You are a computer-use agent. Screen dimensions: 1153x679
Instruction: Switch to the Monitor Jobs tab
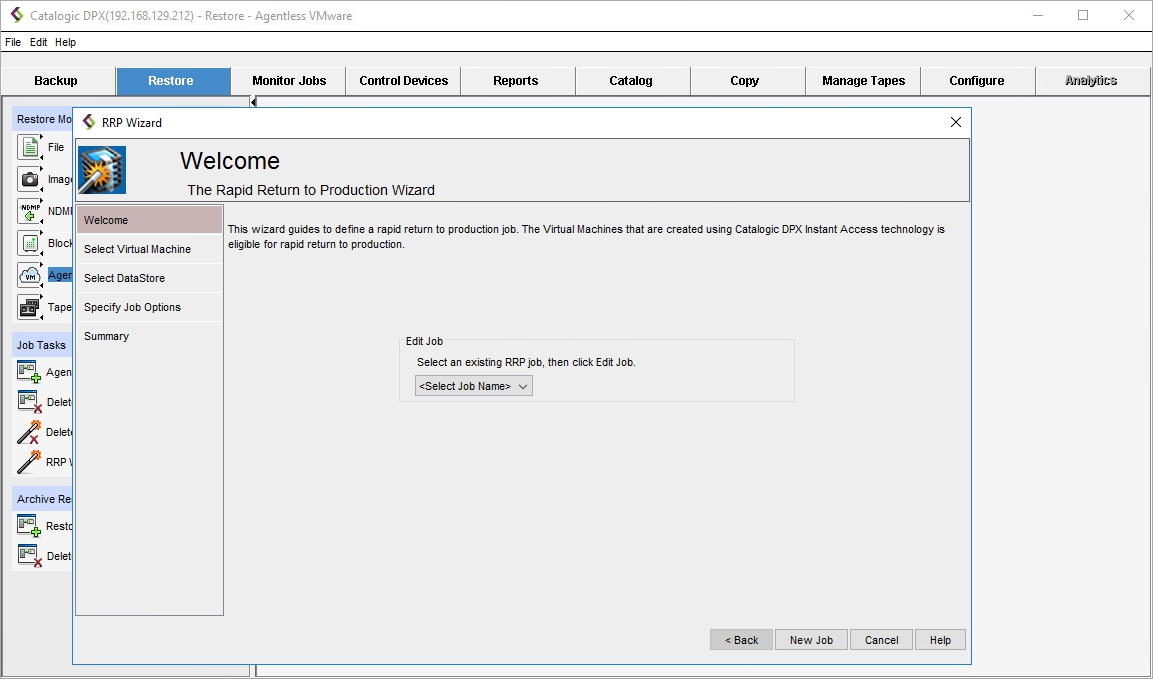[x=289, y=81]
